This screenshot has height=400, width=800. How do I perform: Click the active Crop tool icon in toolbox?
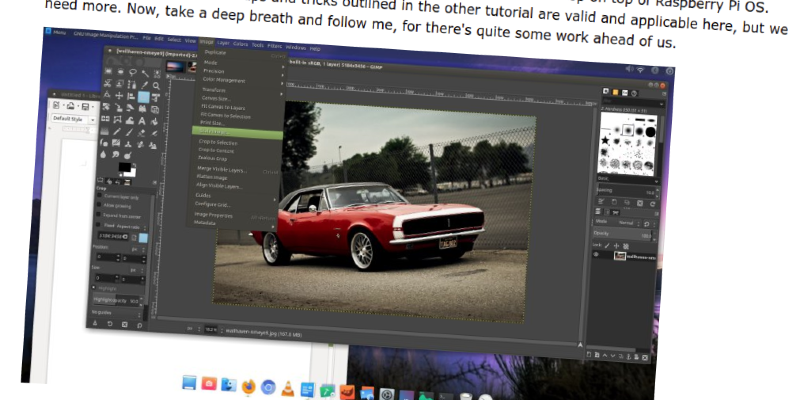[x=143, y=97]
